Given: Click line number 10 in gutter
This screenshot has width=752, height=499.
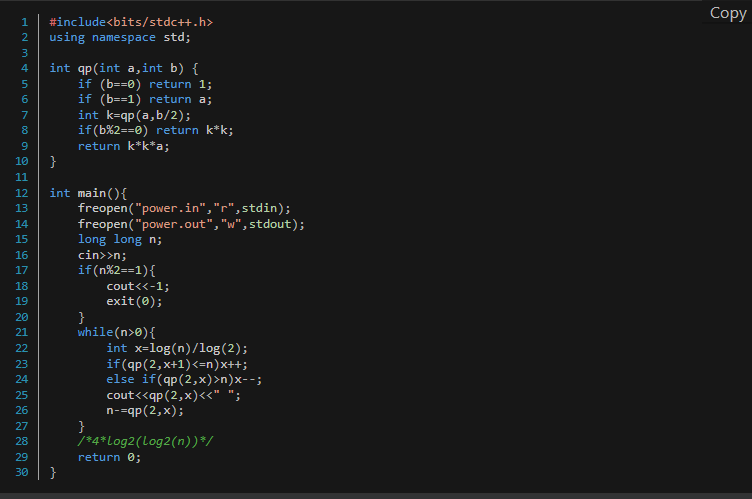Looking at the screenshot, I should pos(22,161).
